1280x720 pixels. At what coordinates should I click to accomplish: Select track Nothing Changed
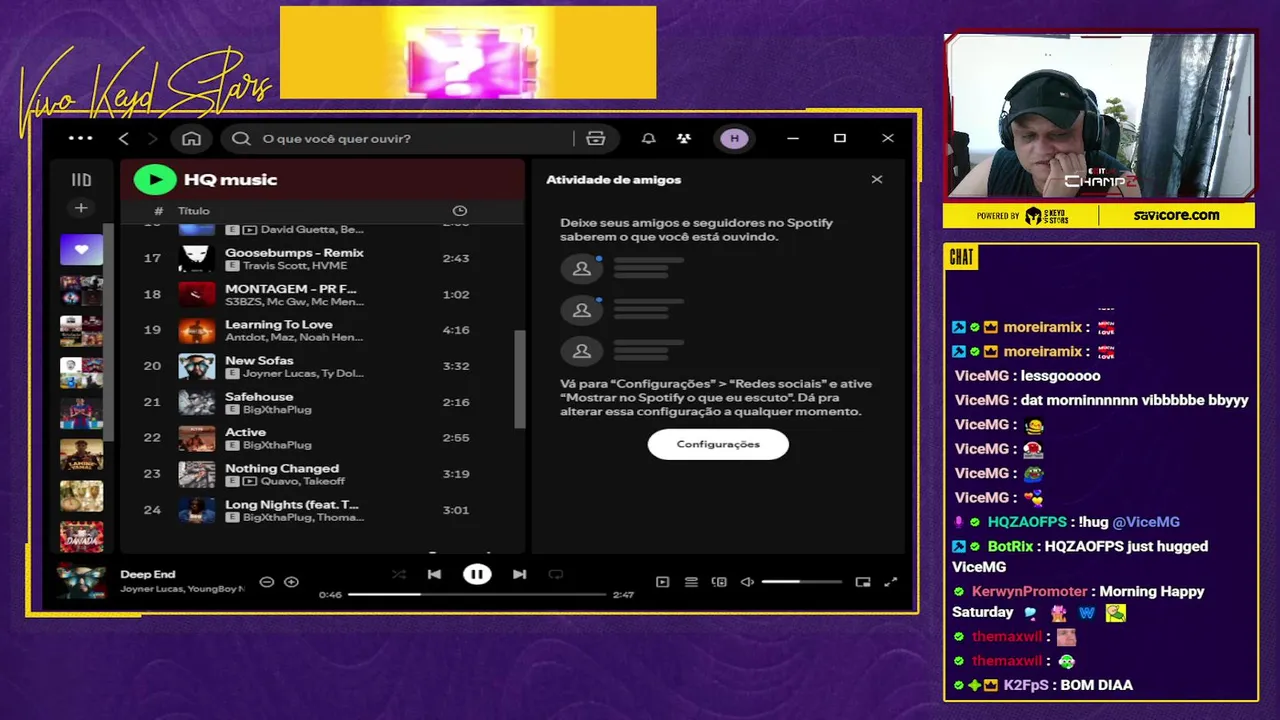click(282, 469)
